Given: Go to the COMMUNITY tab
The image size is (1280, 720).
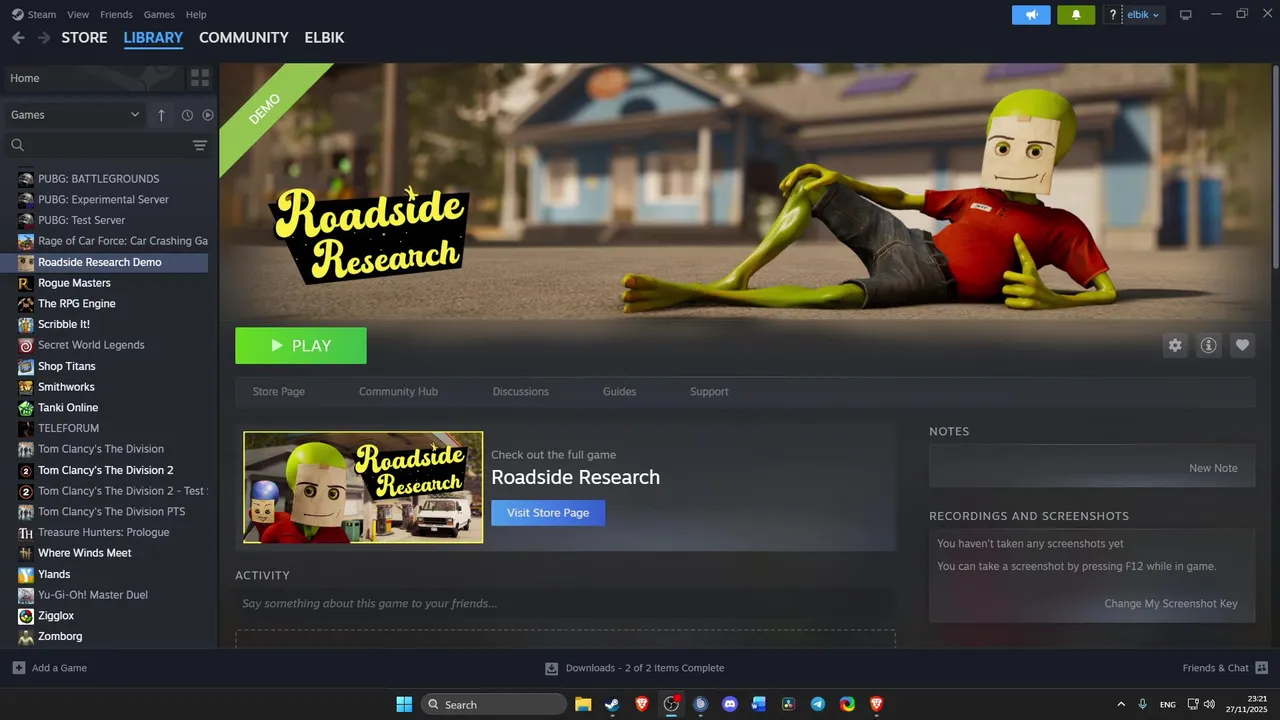Looking at the screenshot, I should pos(244,38).
